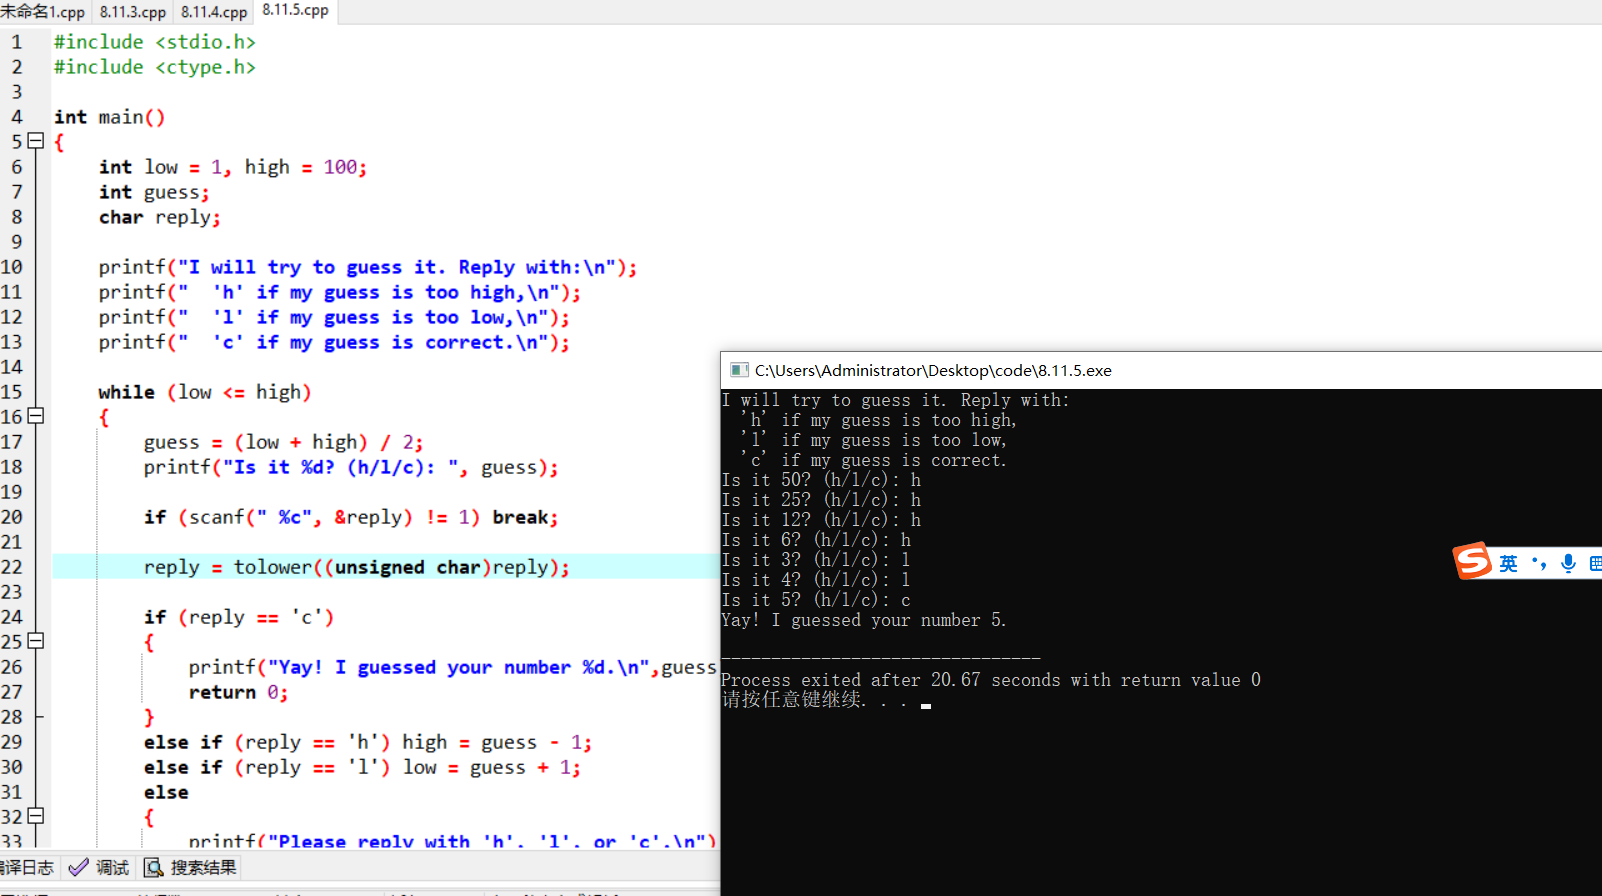Screen dimensions: 1602x896
Task: Click console output 'Is it 25? (h/l/c): h'
Action: coord(821,500)
